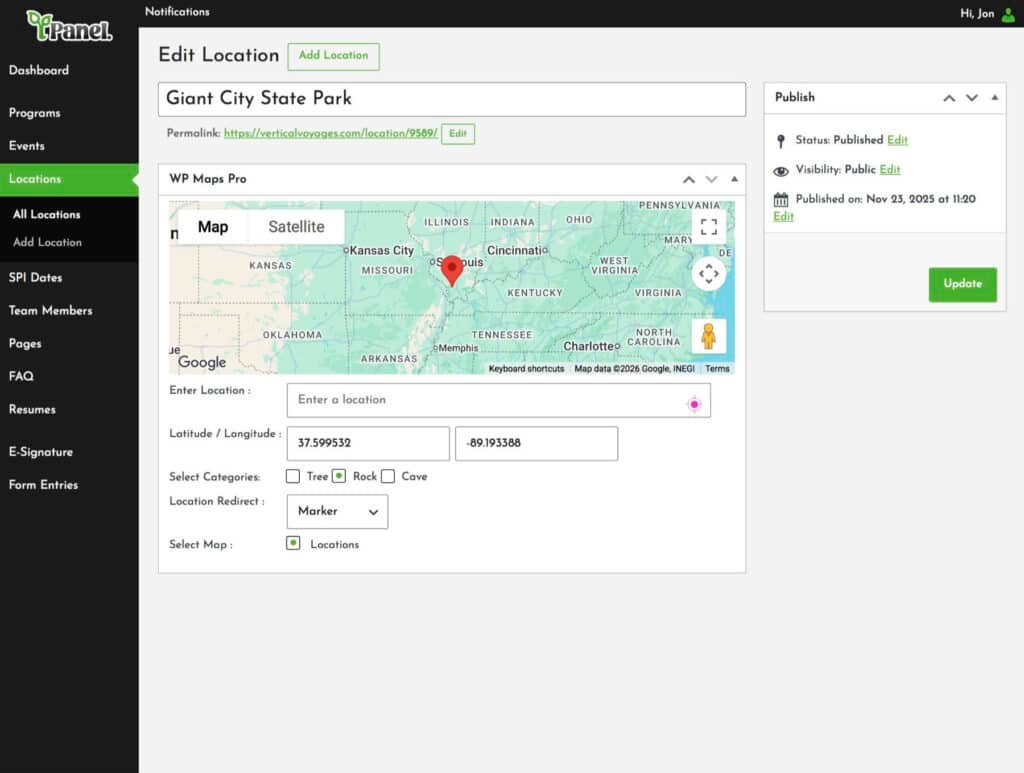This screenshot has width=1024, height=773.
Task: Toggle fullscreen view on the map
Action: point(709,227)
